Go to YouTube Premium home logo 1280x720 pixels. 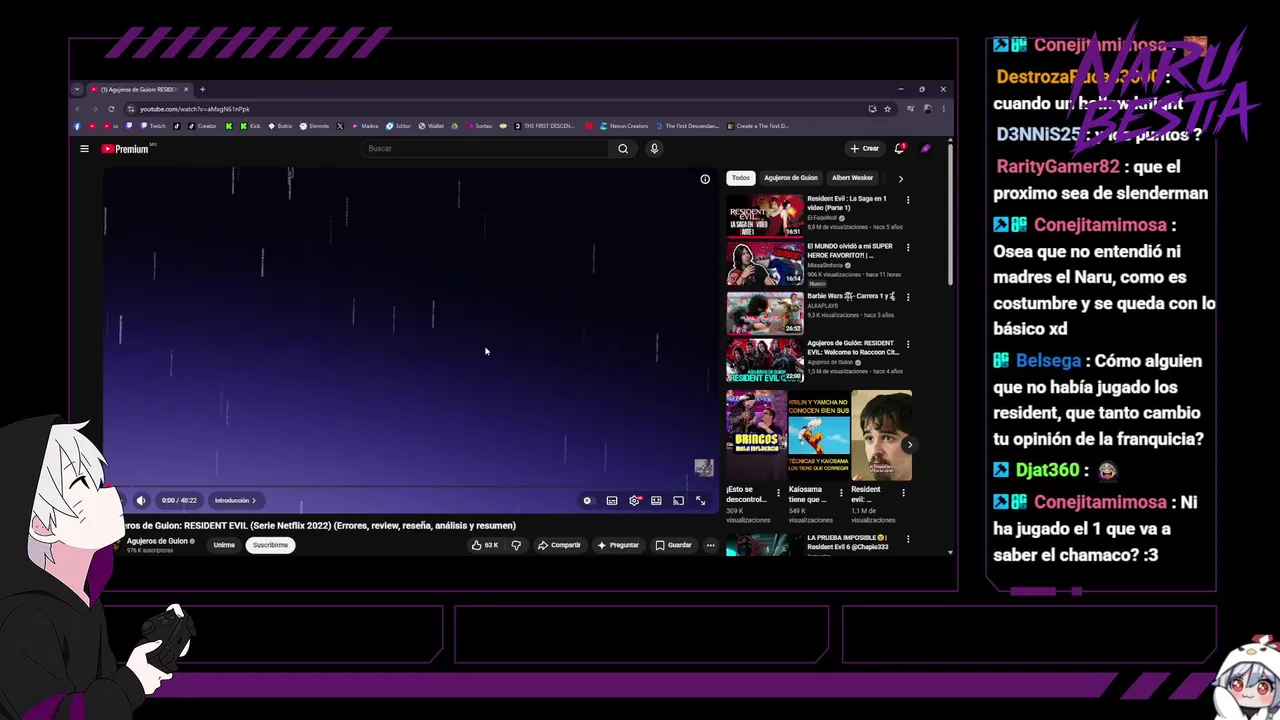[125, 149]
